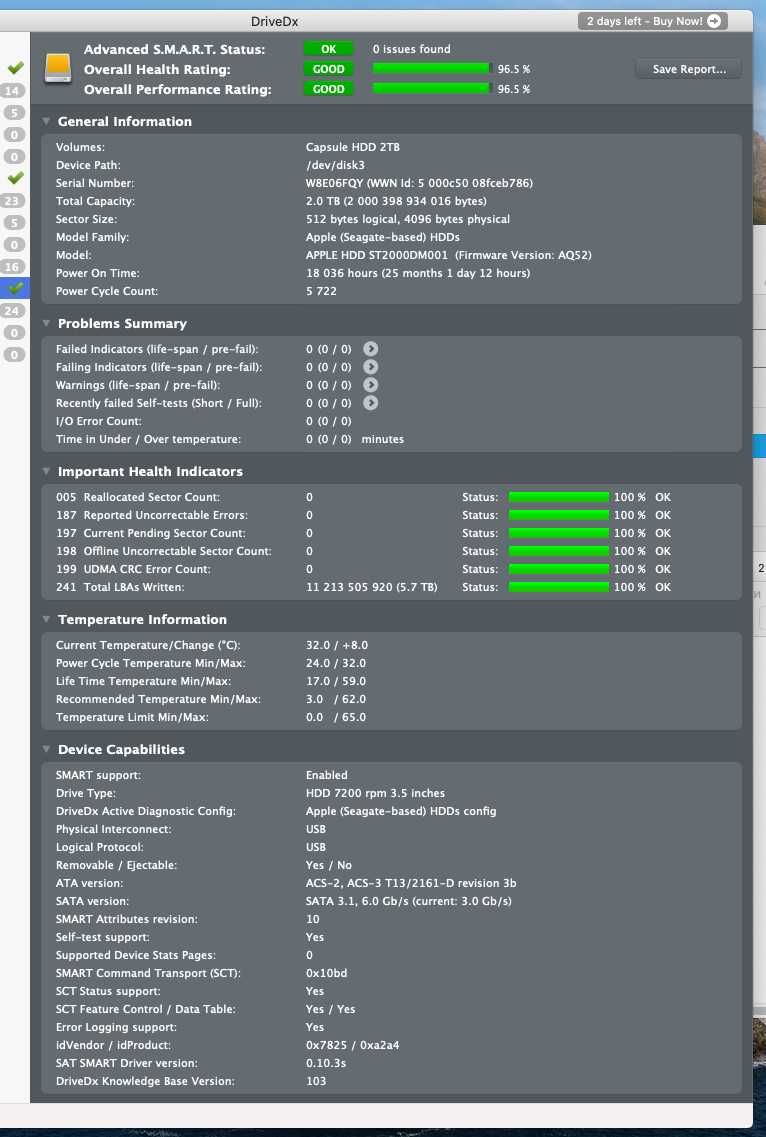
Task: Click the GOOD badge for Overall Performance Rating
Action: [329, 89]
